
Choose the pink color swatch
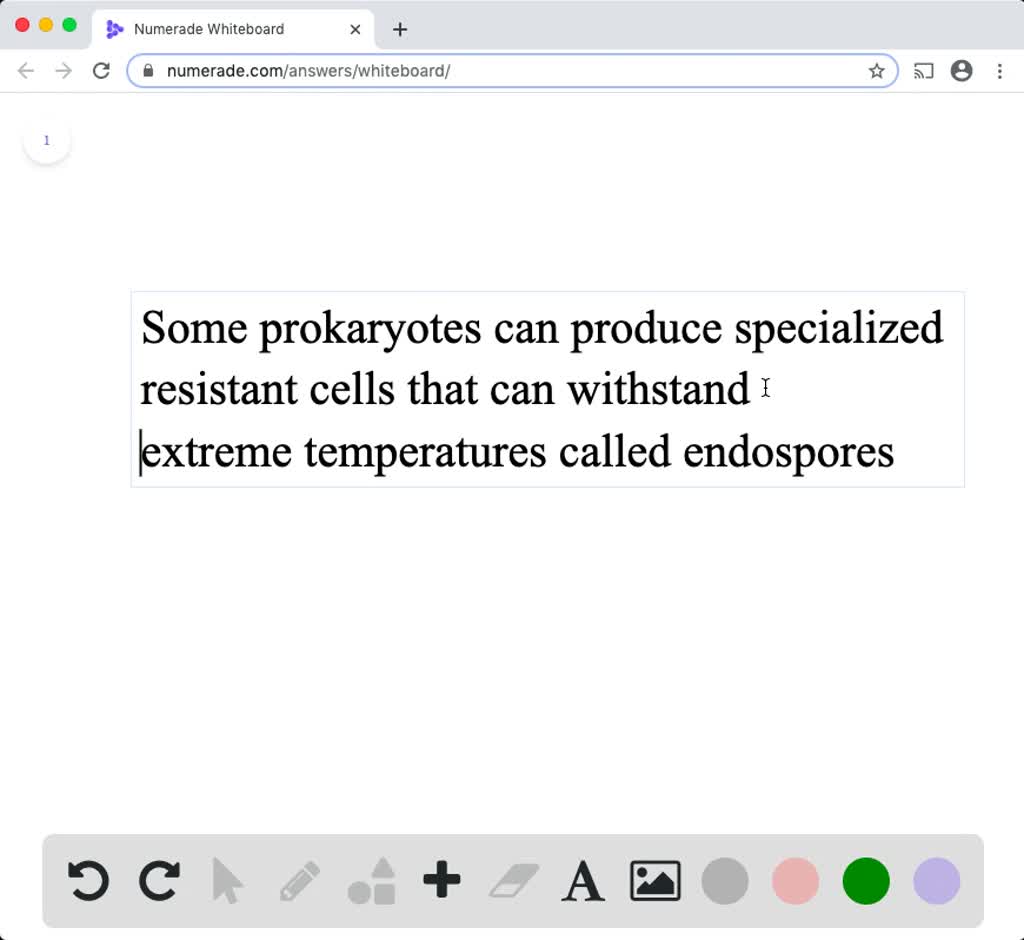pyautogui.click(x=796, y=881)
